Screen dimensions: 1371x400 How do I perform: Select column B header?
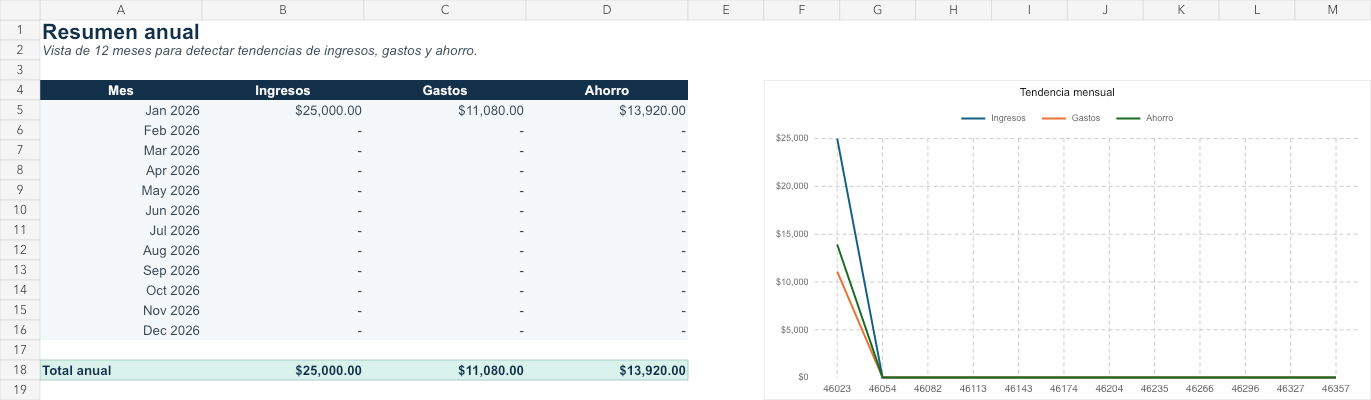click(x=283, y=10)
